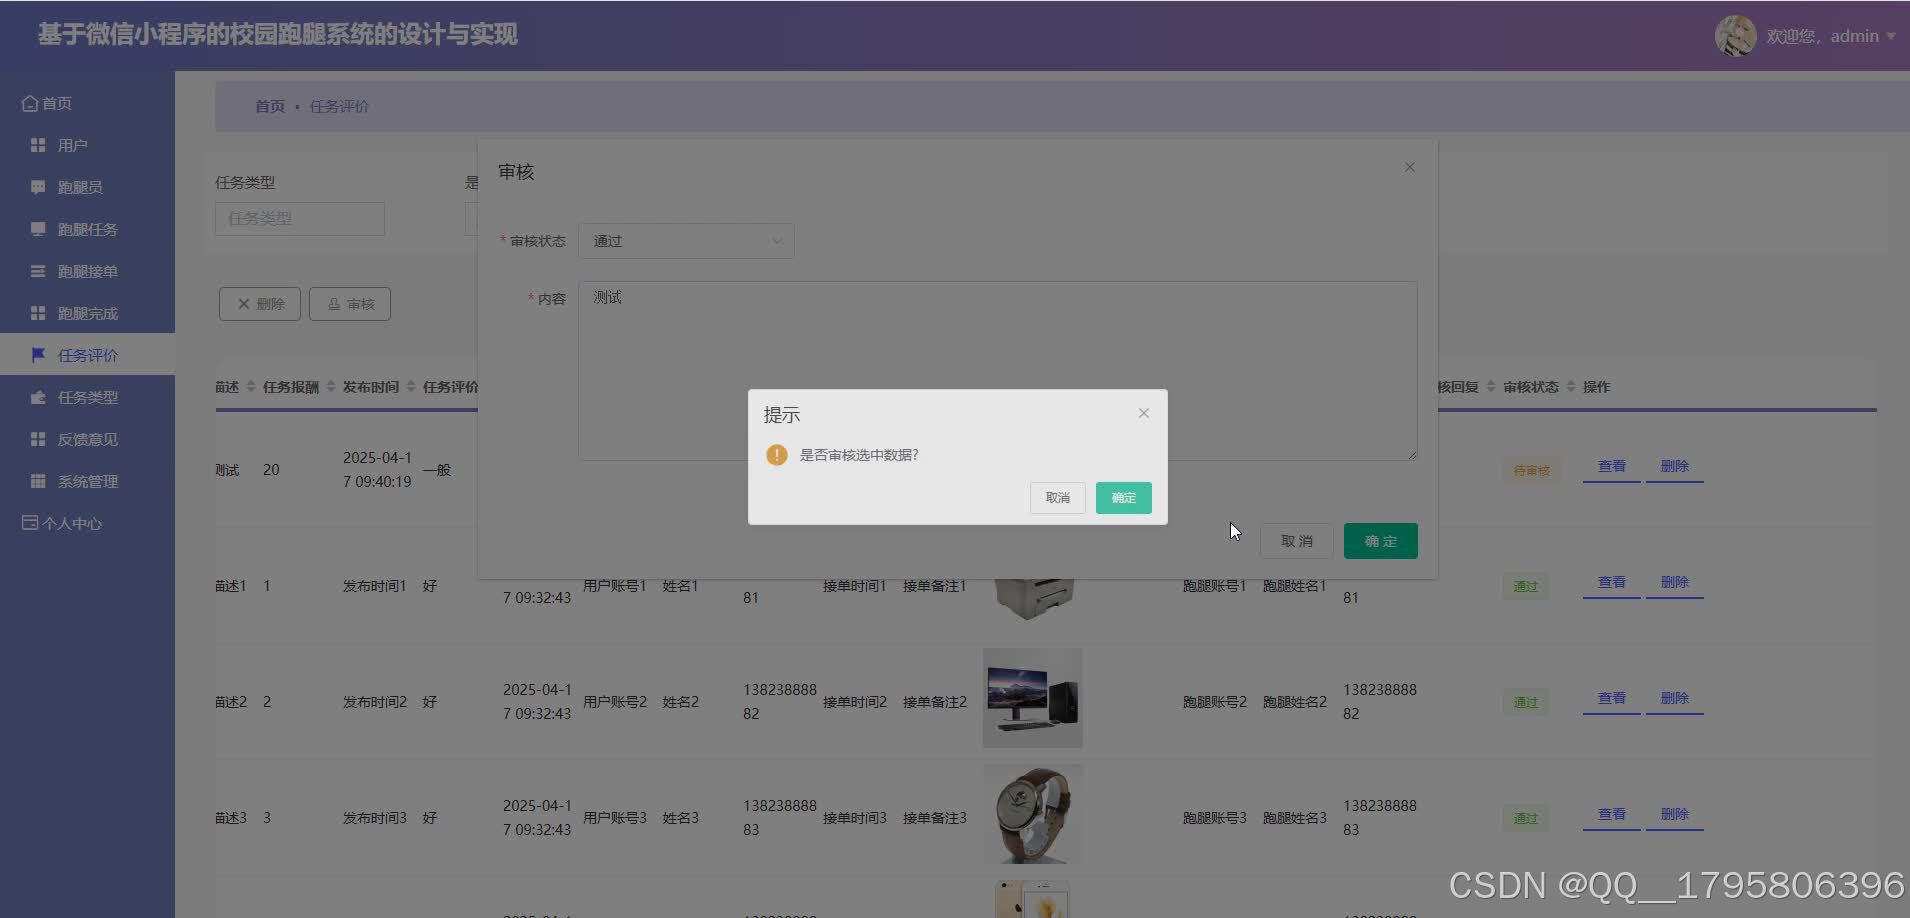Expand the admin dropdown arrow in header
This screenshot has width=1910, height=918.
tap(1892, 36)
